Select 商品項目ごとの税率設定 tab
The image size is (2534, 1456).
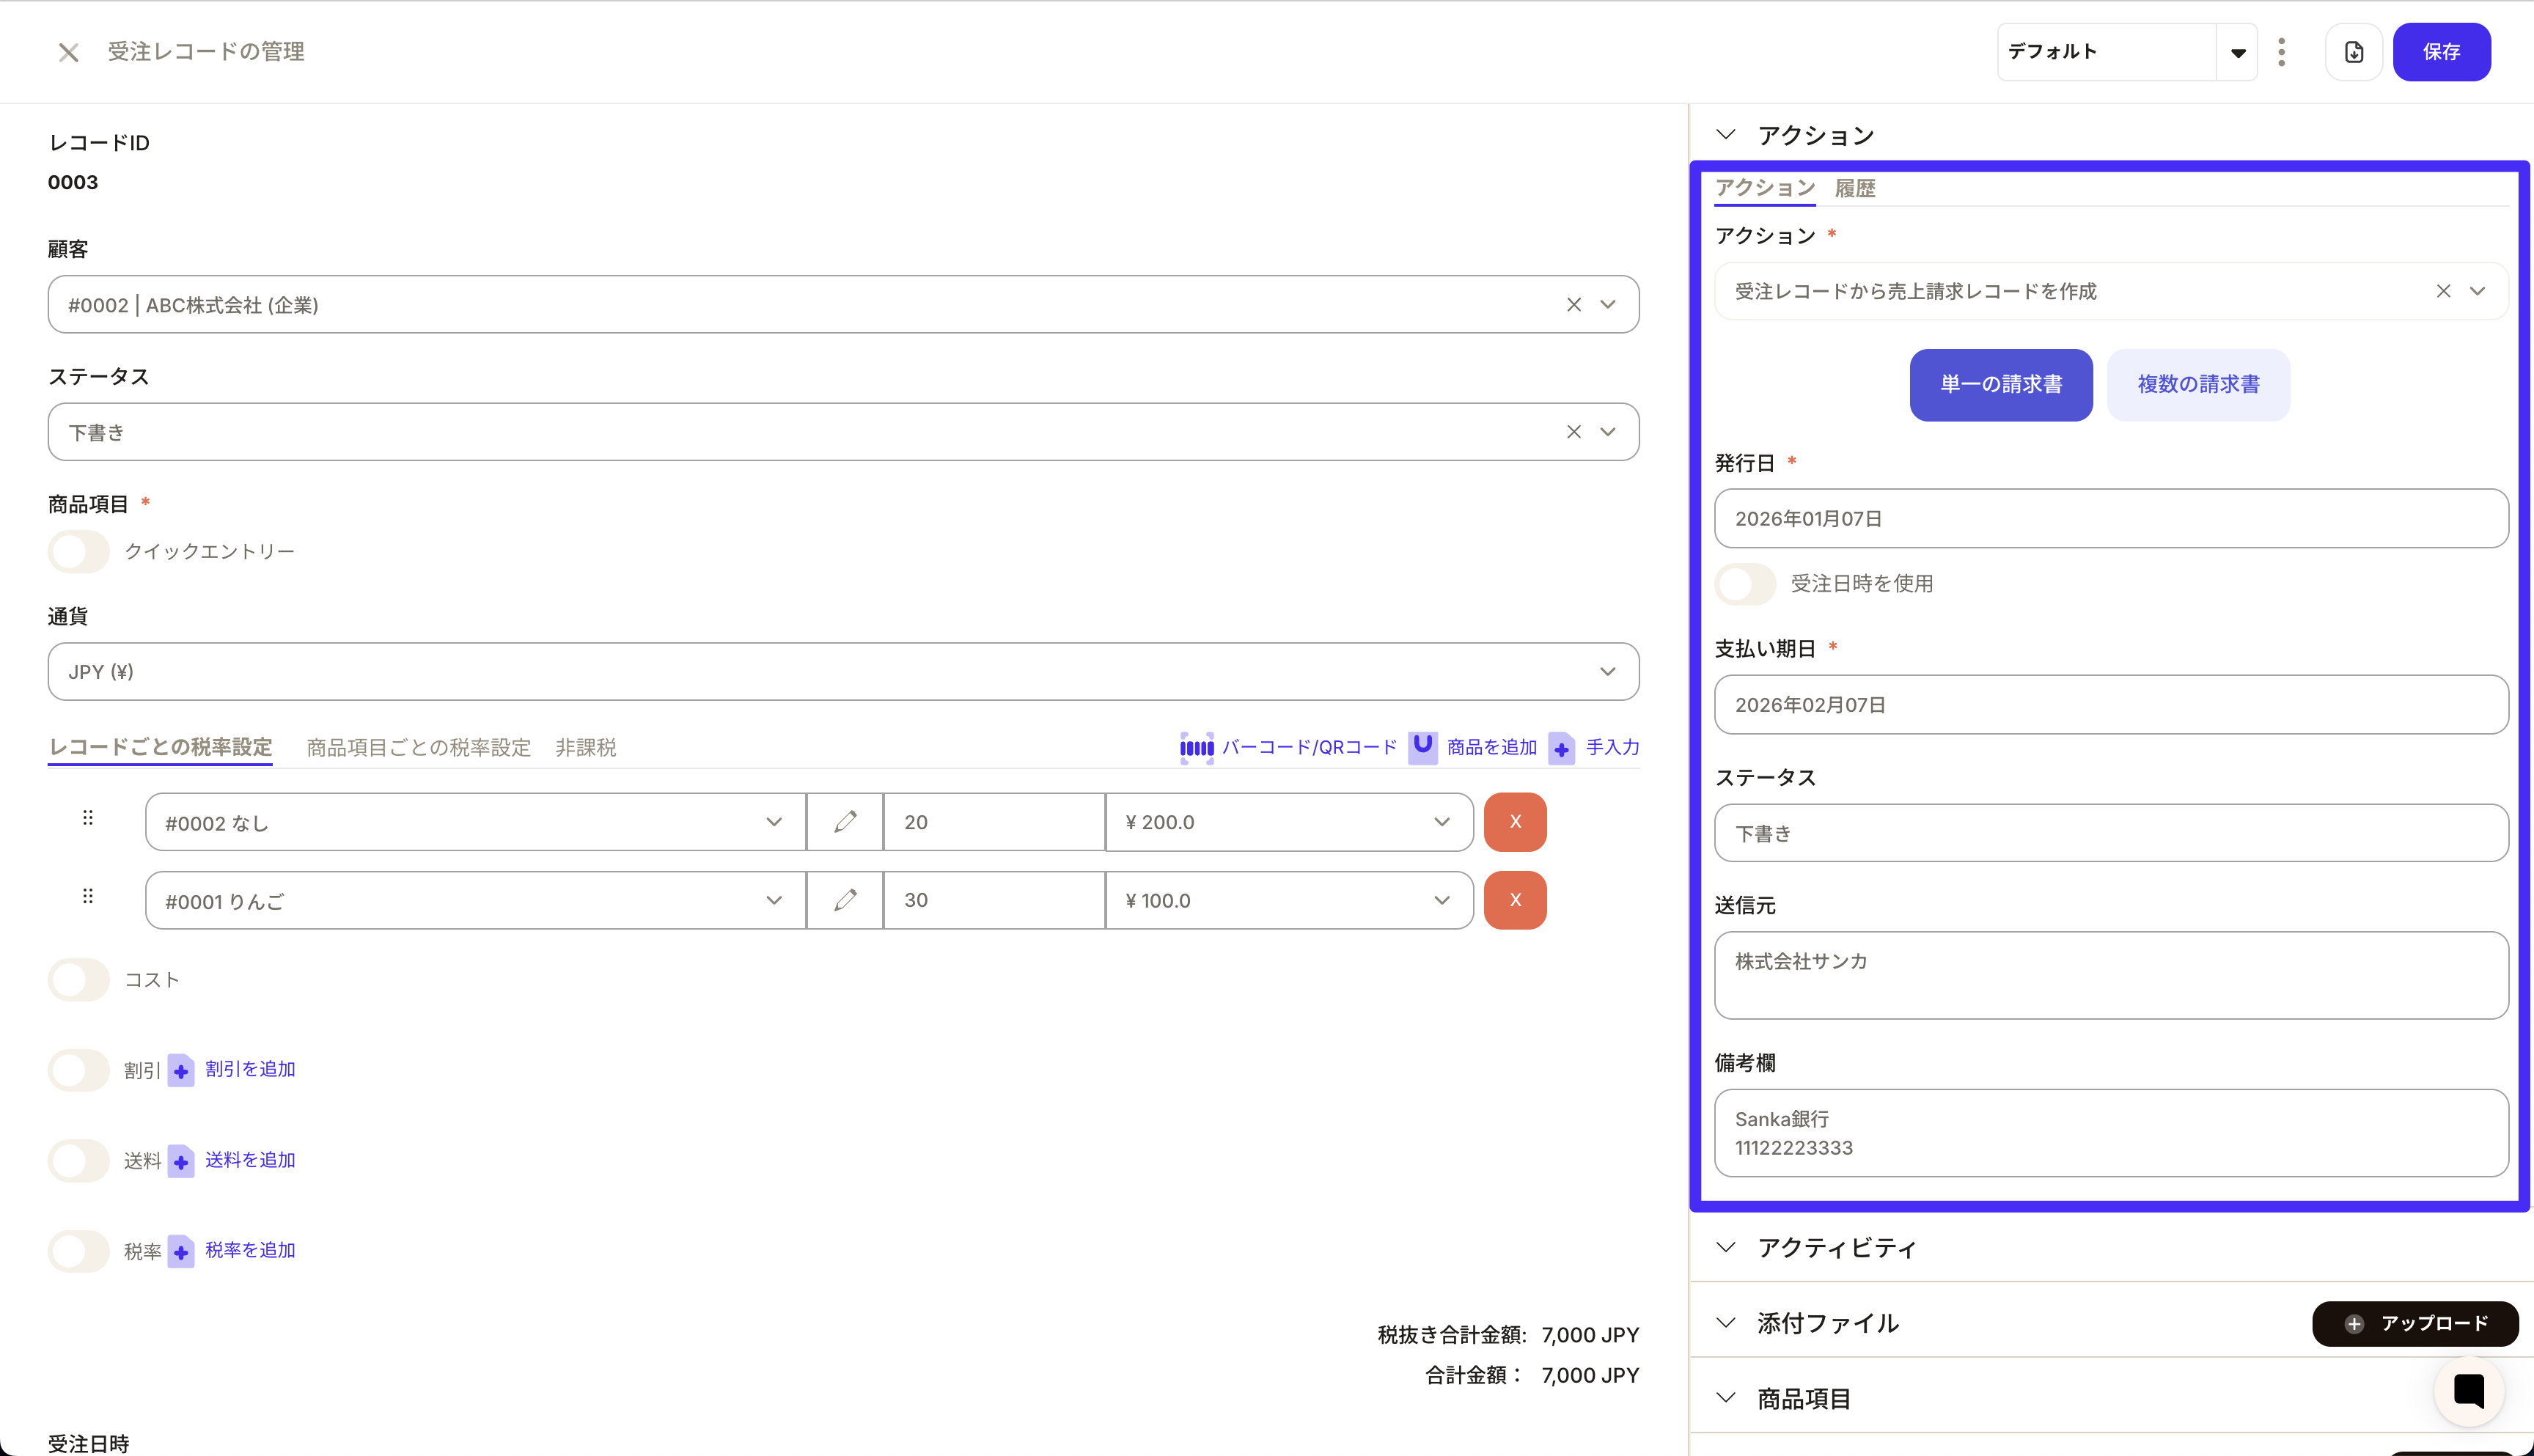[418, 747]
